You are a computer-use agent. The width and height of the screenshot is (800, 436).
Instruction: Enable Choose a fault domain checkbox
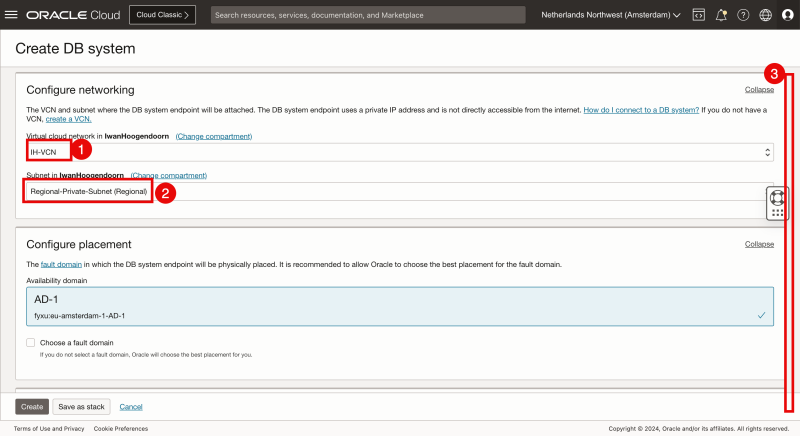pos(31,343)
